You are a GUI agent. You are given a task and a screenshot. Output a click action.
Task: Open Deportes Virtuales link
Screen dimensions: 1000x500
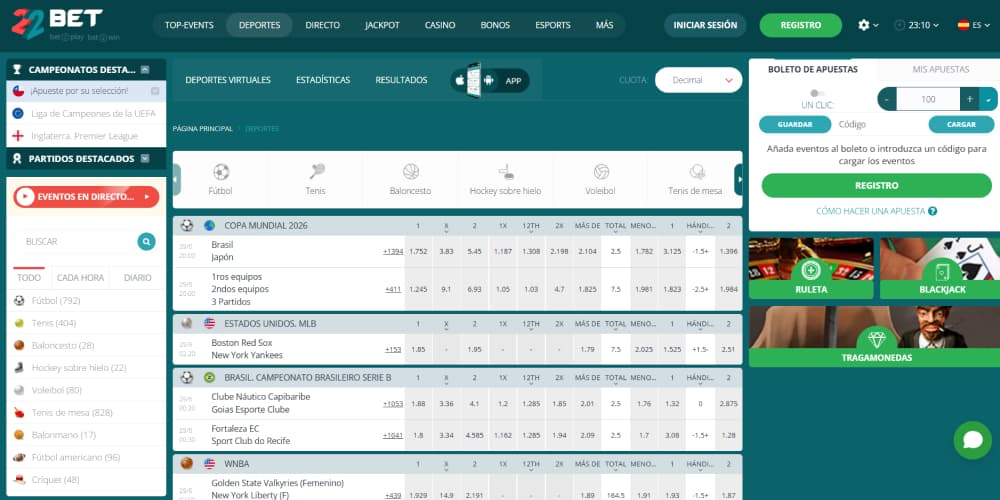point(228,80)
